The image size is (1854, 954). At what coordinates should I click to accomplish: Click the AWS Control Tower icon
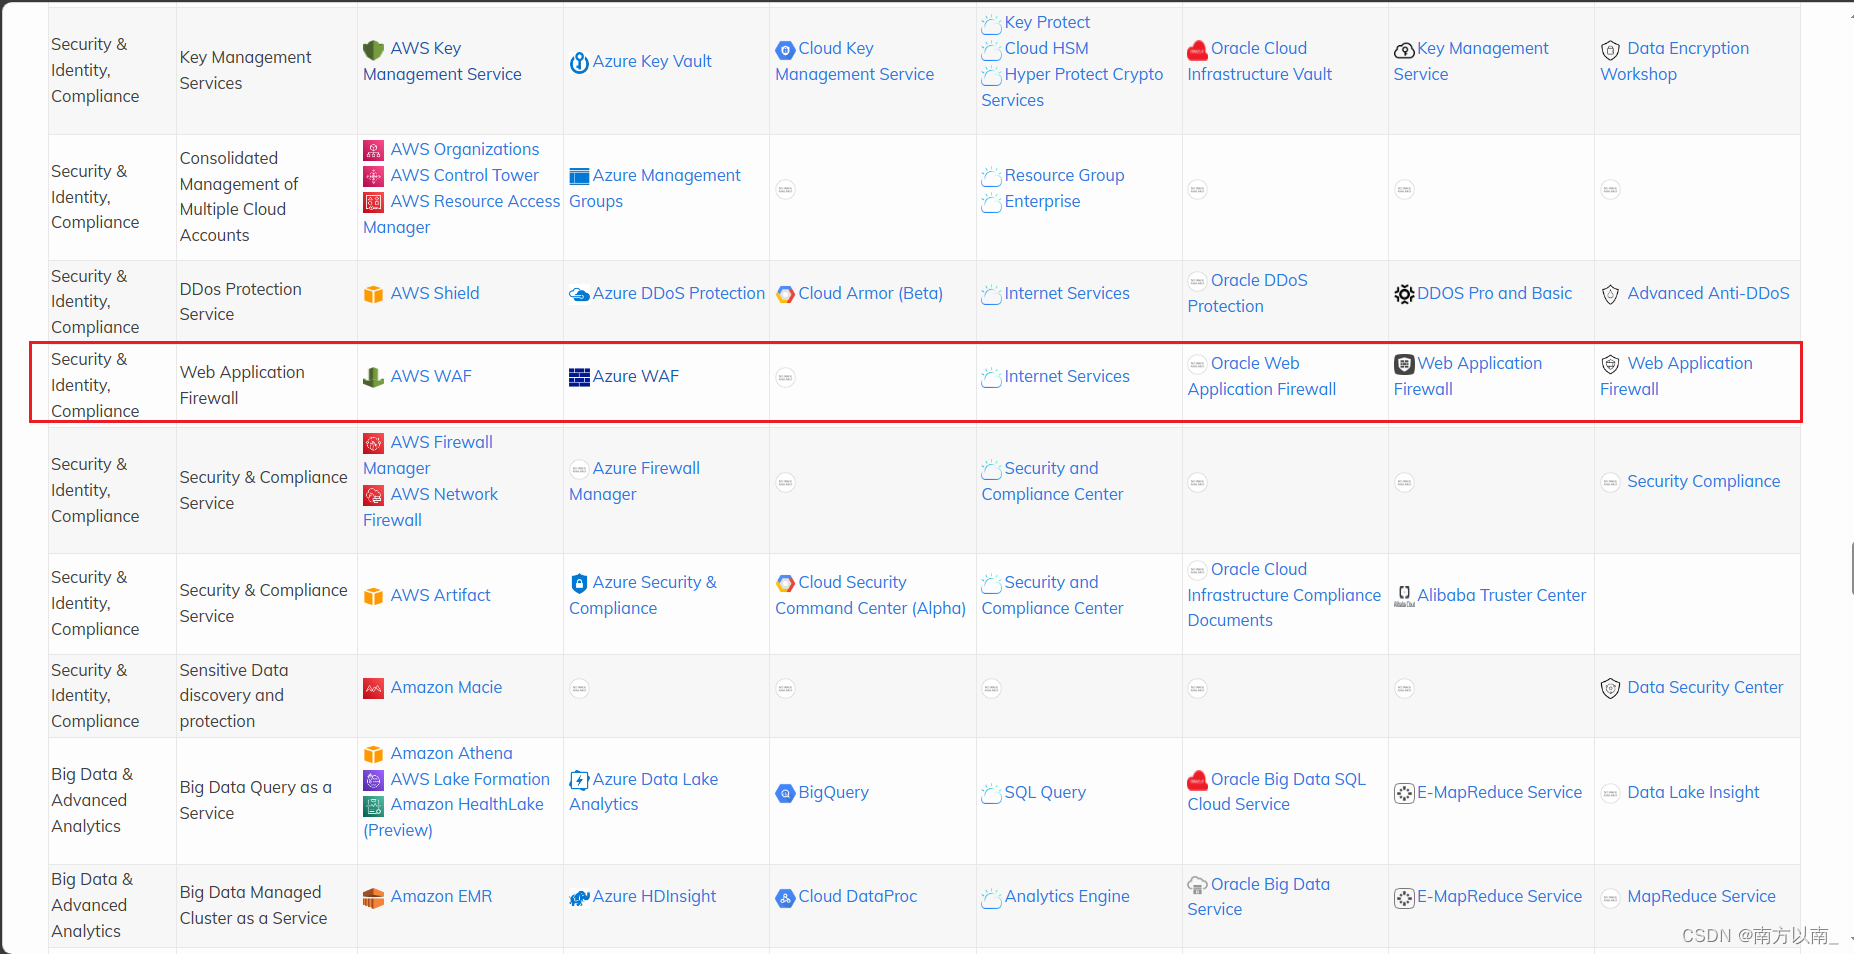(373, 177)
